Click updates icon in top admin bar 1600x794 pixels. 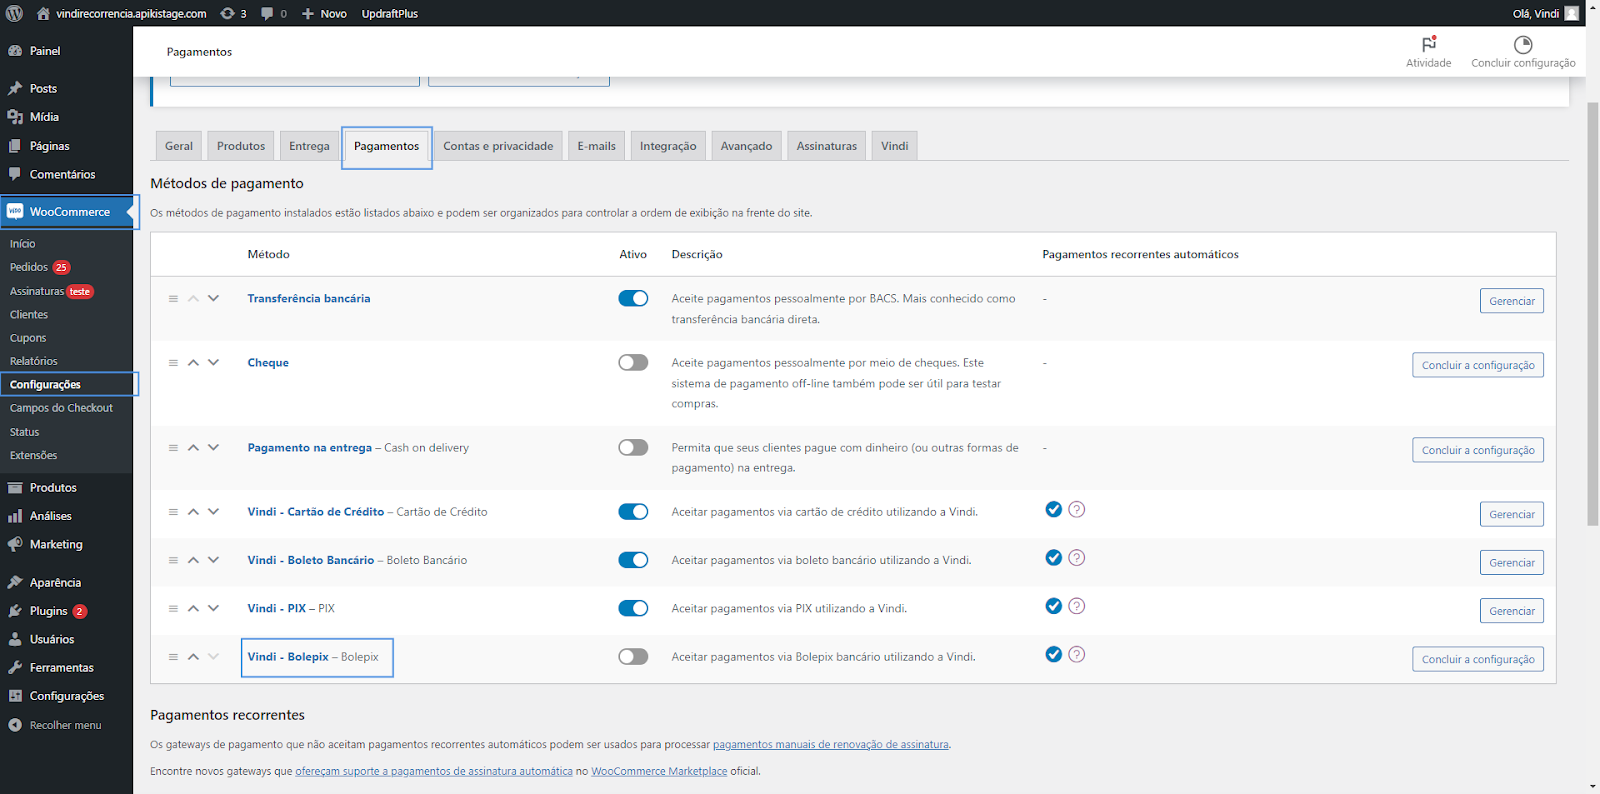coord(228,13)
